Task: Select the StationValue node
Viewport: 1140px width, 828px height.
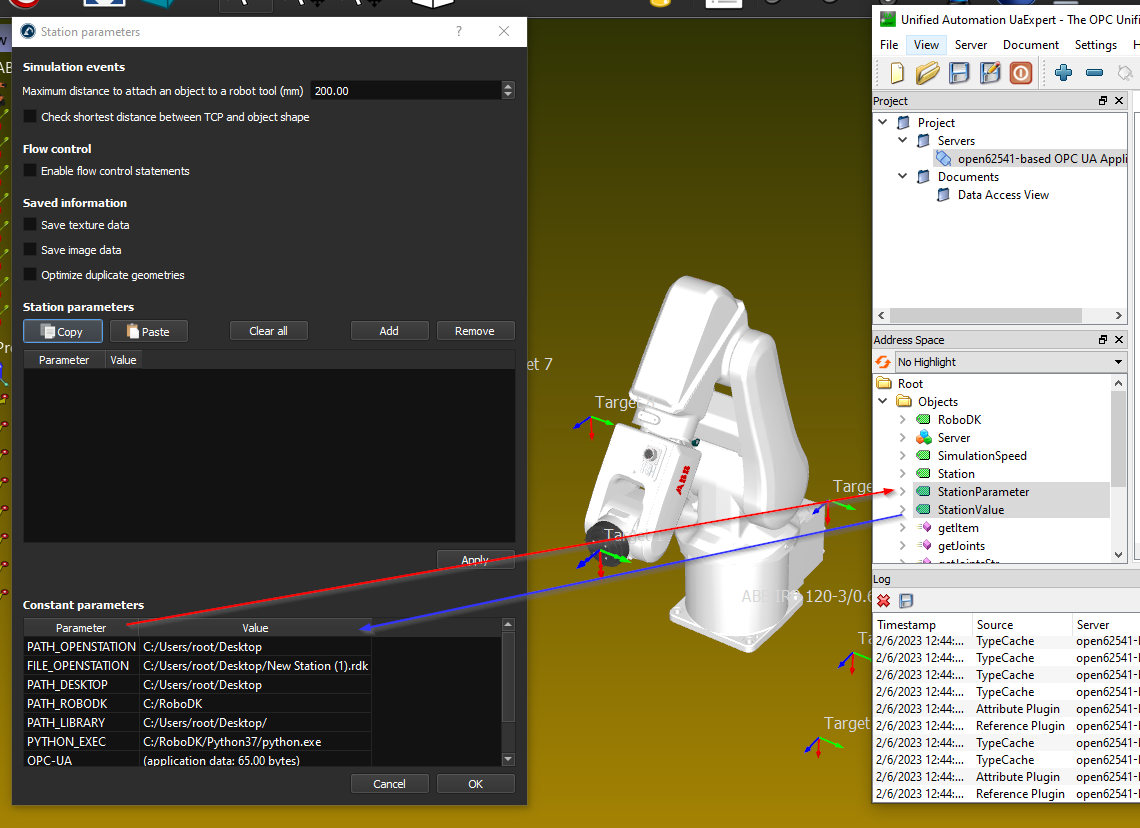Action: pyautogui.click(x=971, y=510)
